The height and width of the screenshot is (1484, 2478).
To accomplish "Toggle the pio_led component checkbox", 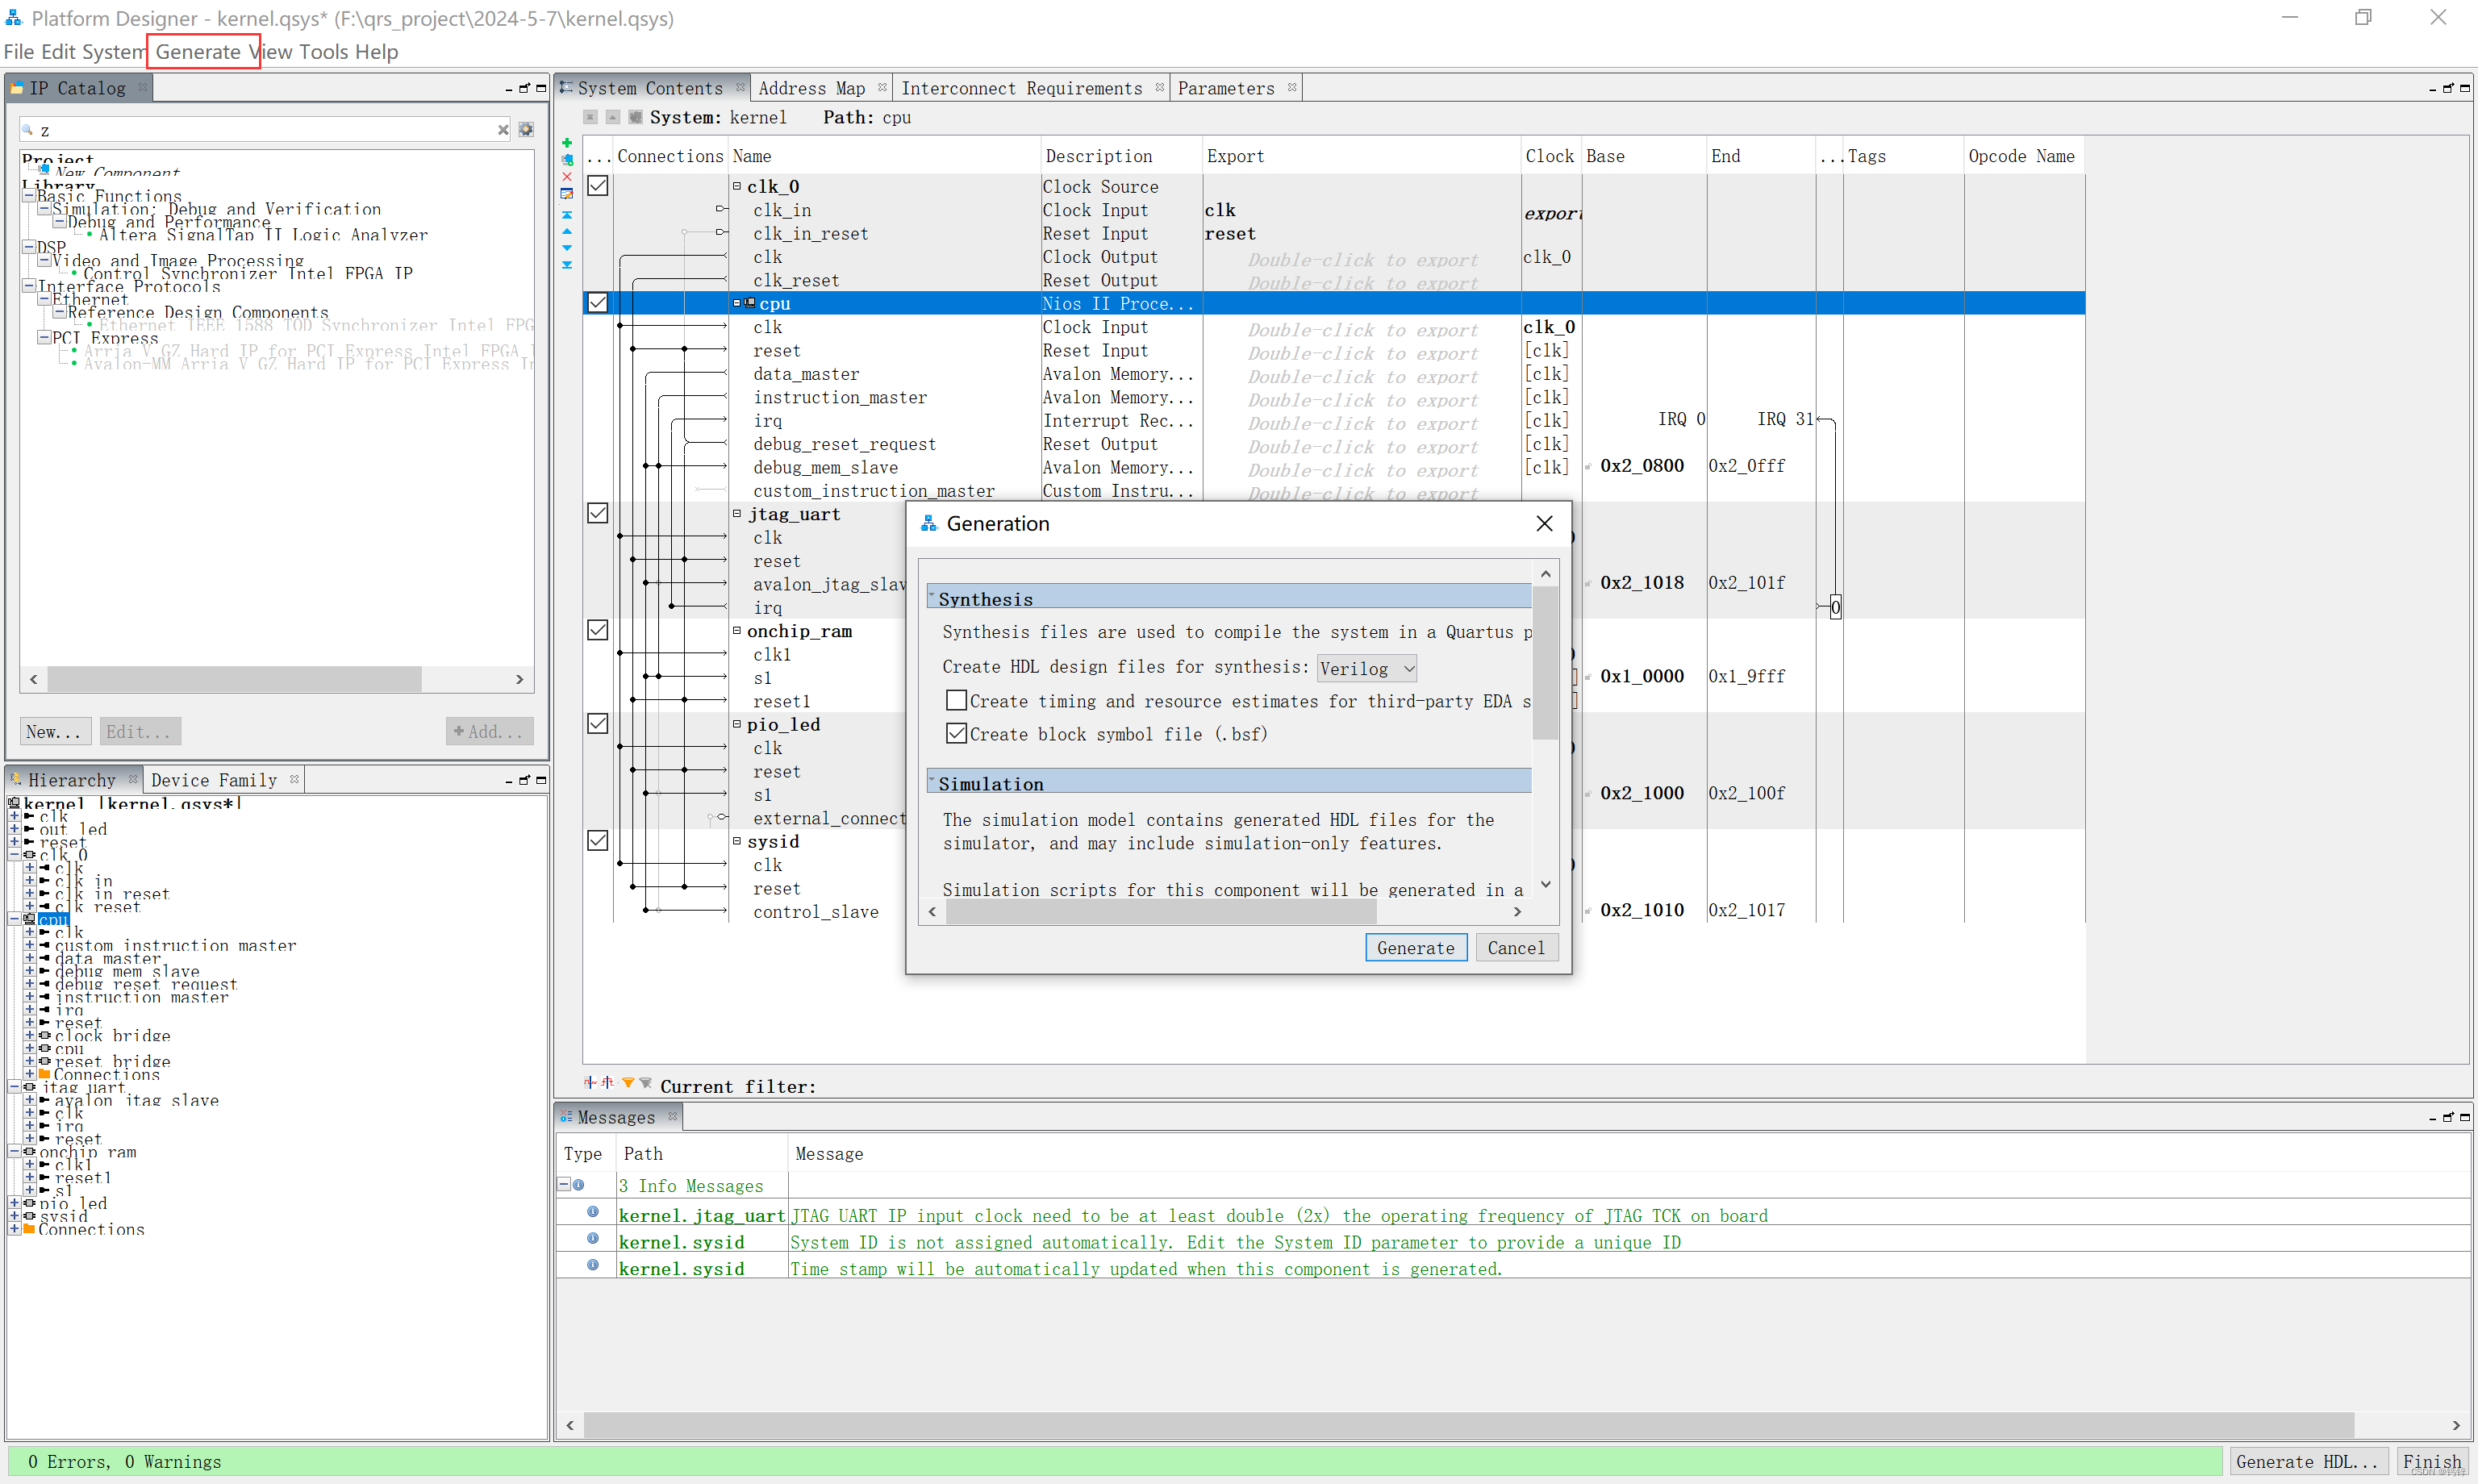I will (x=598, y=724).
